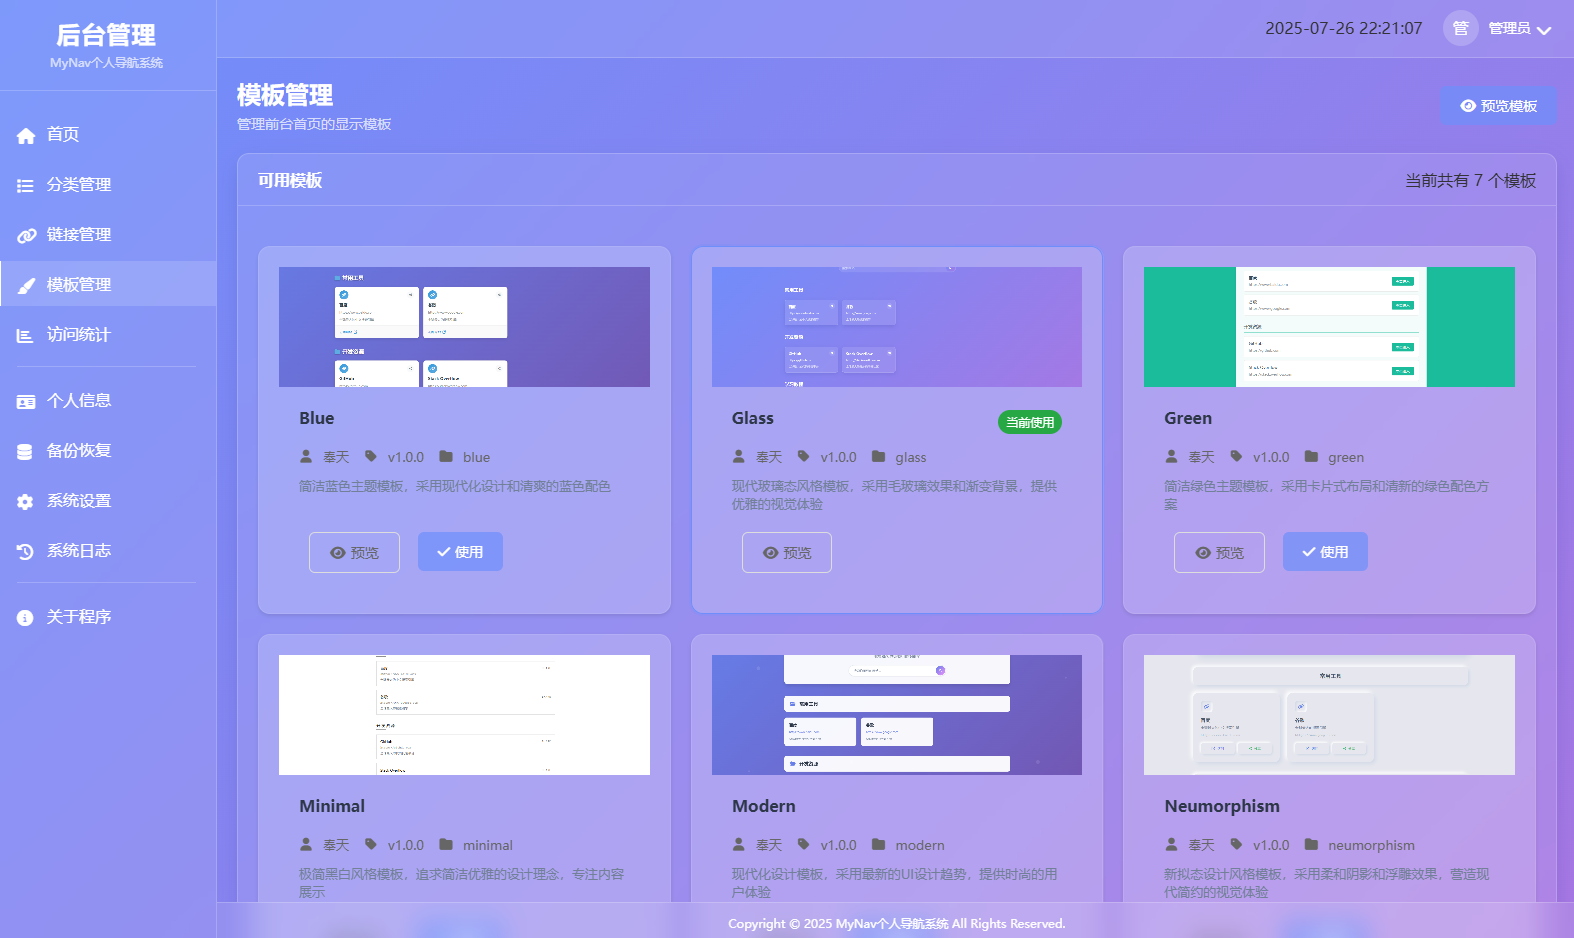Click the Modern template thumbnail image

click(x=897, y=715)
